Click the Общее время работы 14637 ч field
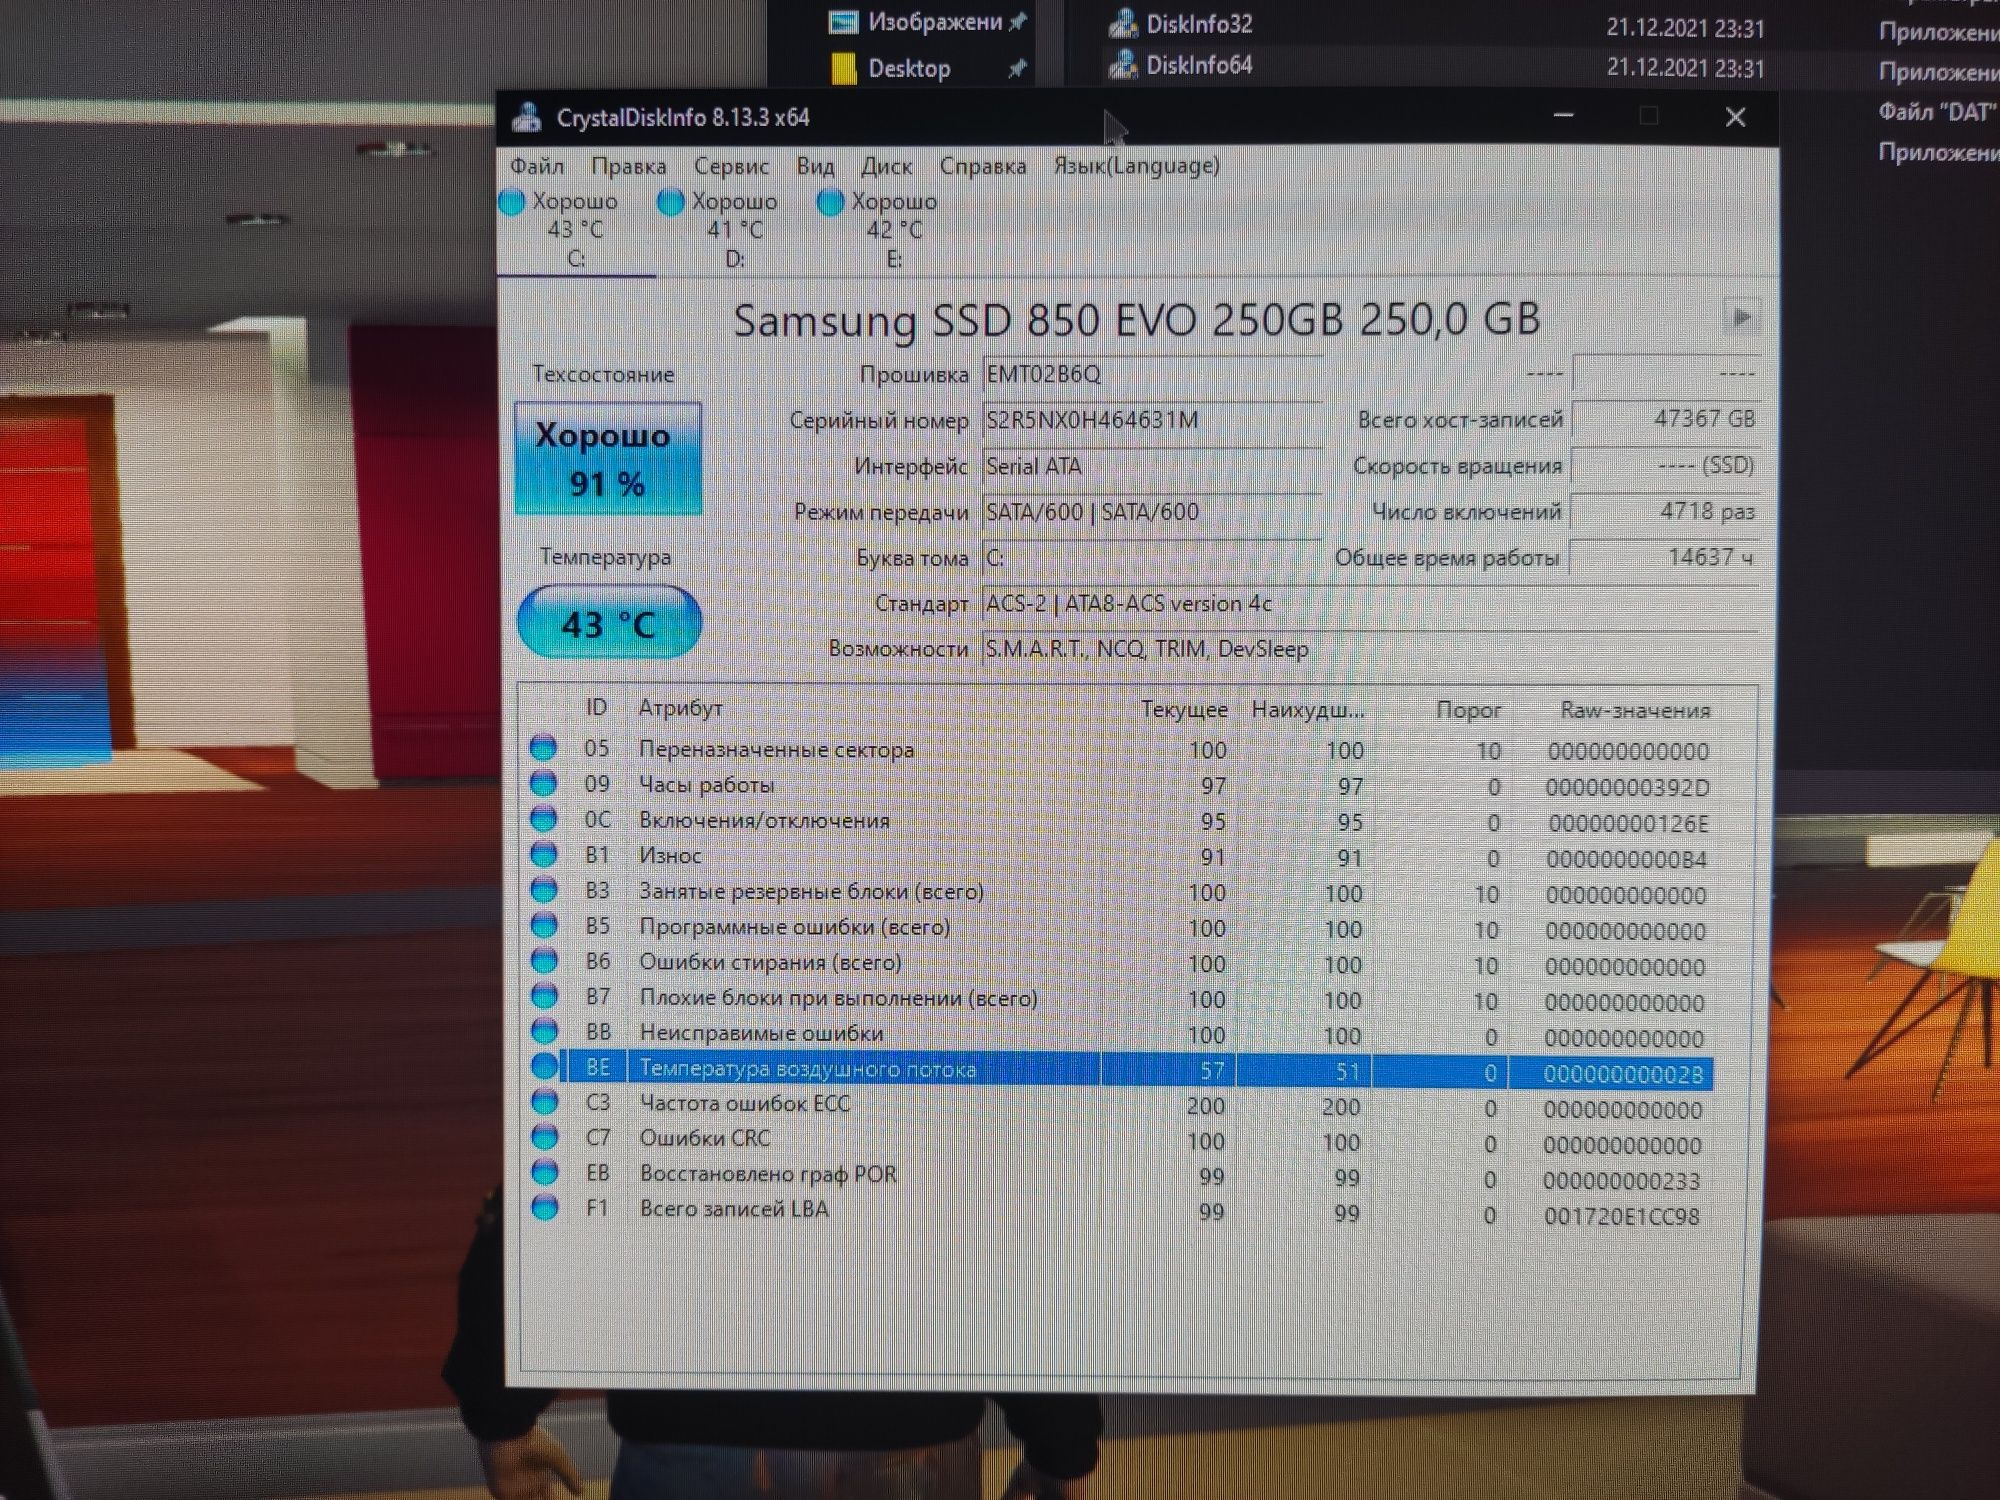 pyautogui.click(x=1665, y=557)
